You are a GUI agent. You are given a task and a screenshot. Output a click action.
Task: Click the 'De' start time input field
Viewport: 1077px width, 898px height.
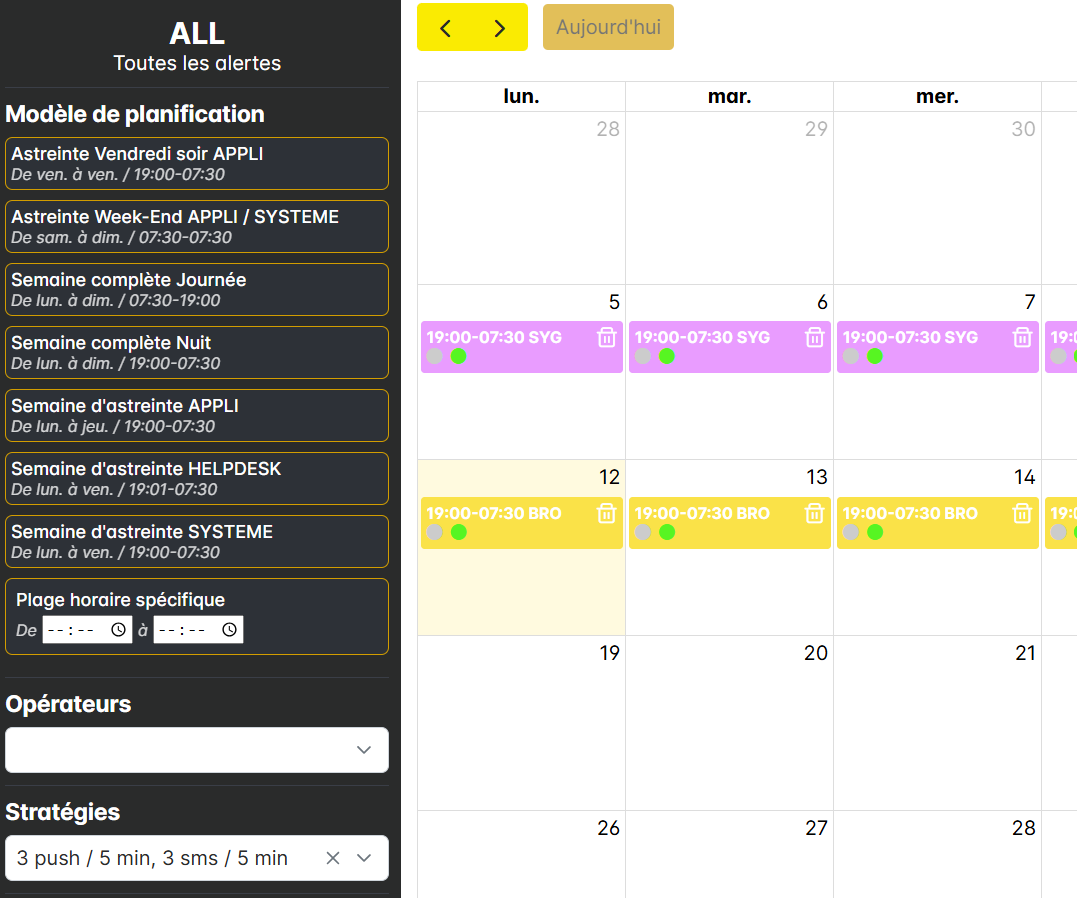pyautogui.click(x=87, y=629)
